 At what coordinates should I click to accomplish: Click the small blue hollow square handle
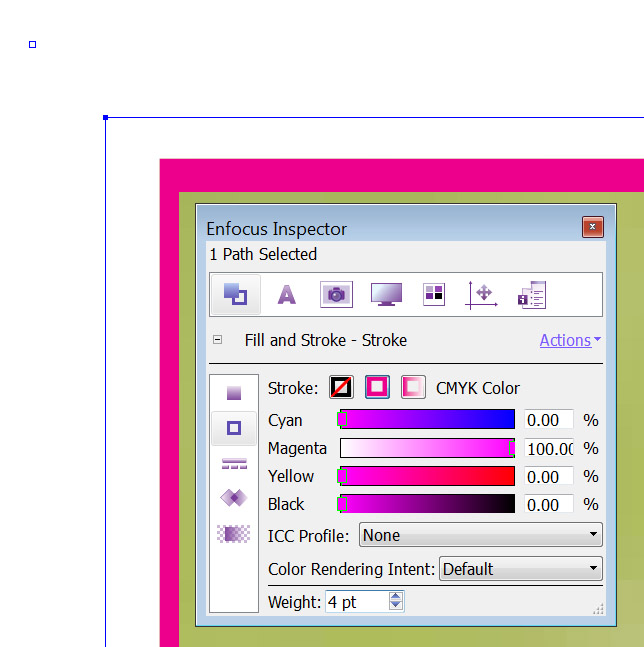[x=33, y=45]
